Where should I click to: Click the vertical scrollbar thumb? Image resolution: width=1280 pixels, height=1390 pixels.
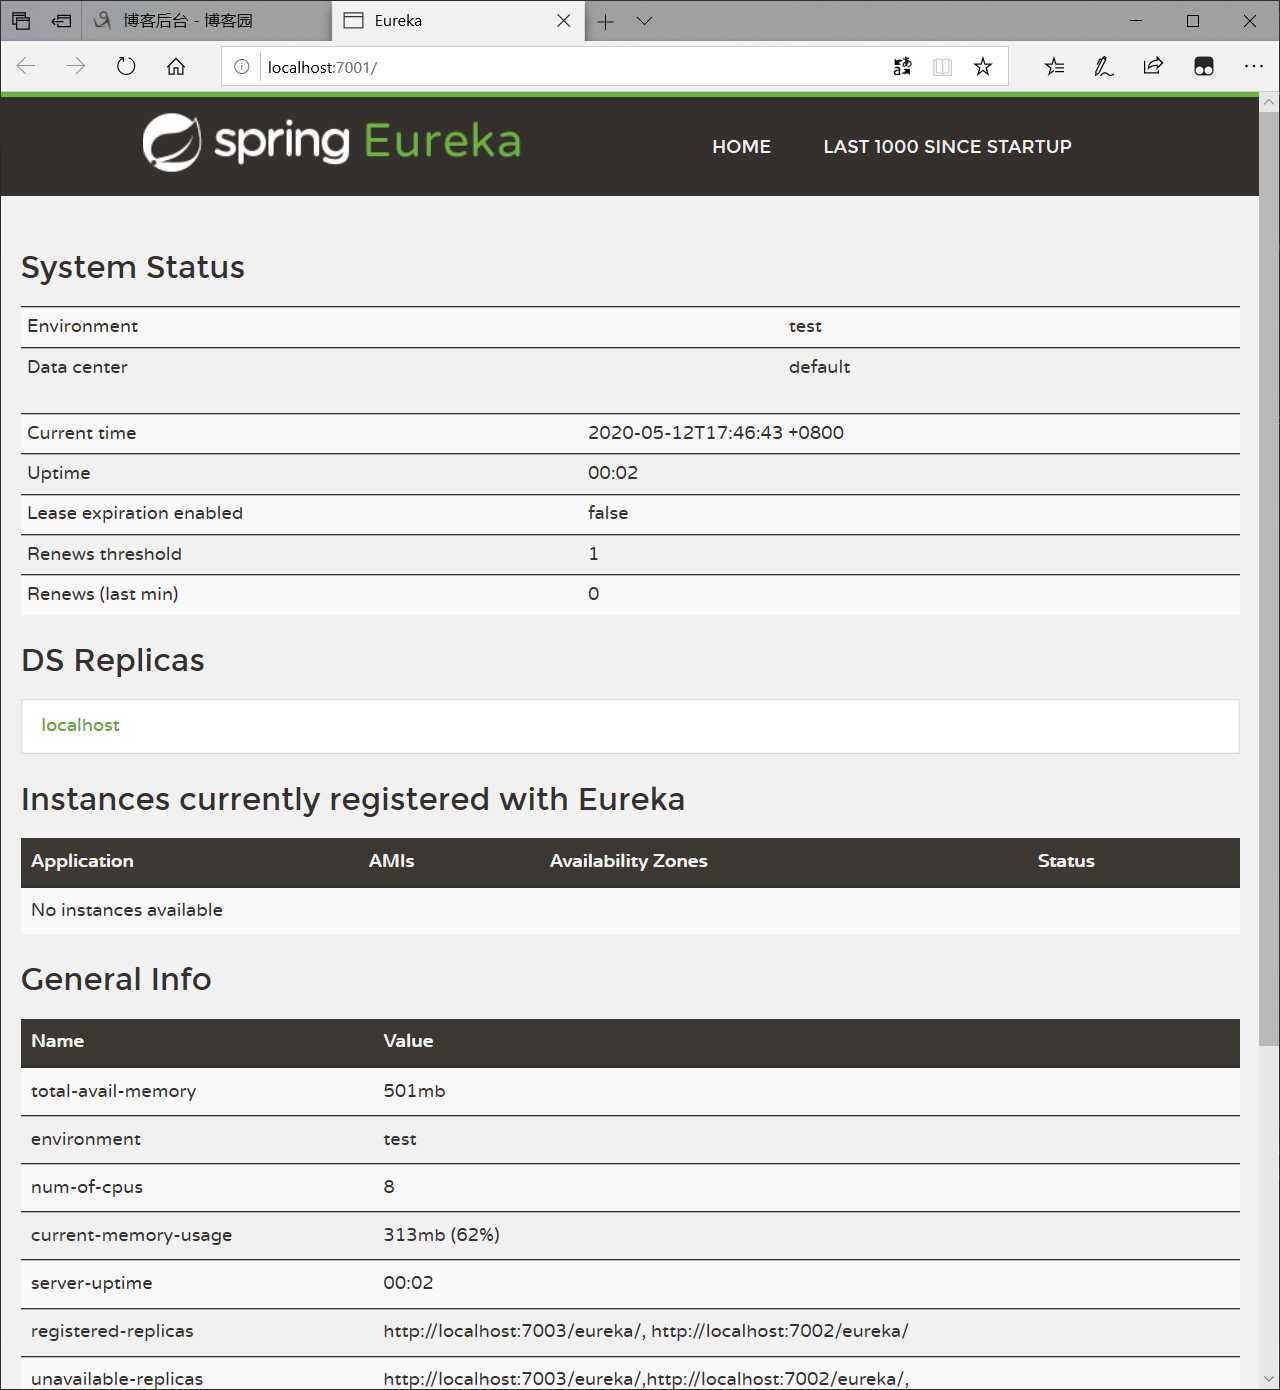point(1269,578)
